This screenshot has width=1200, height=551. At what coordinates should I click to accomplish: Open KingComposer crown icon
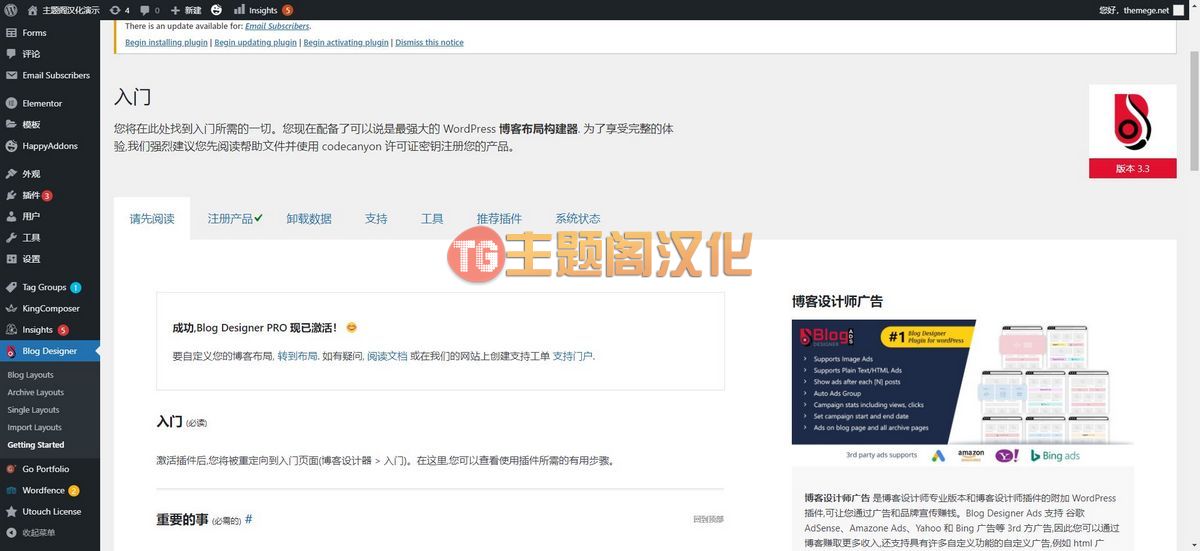click(x=11, y=308)
